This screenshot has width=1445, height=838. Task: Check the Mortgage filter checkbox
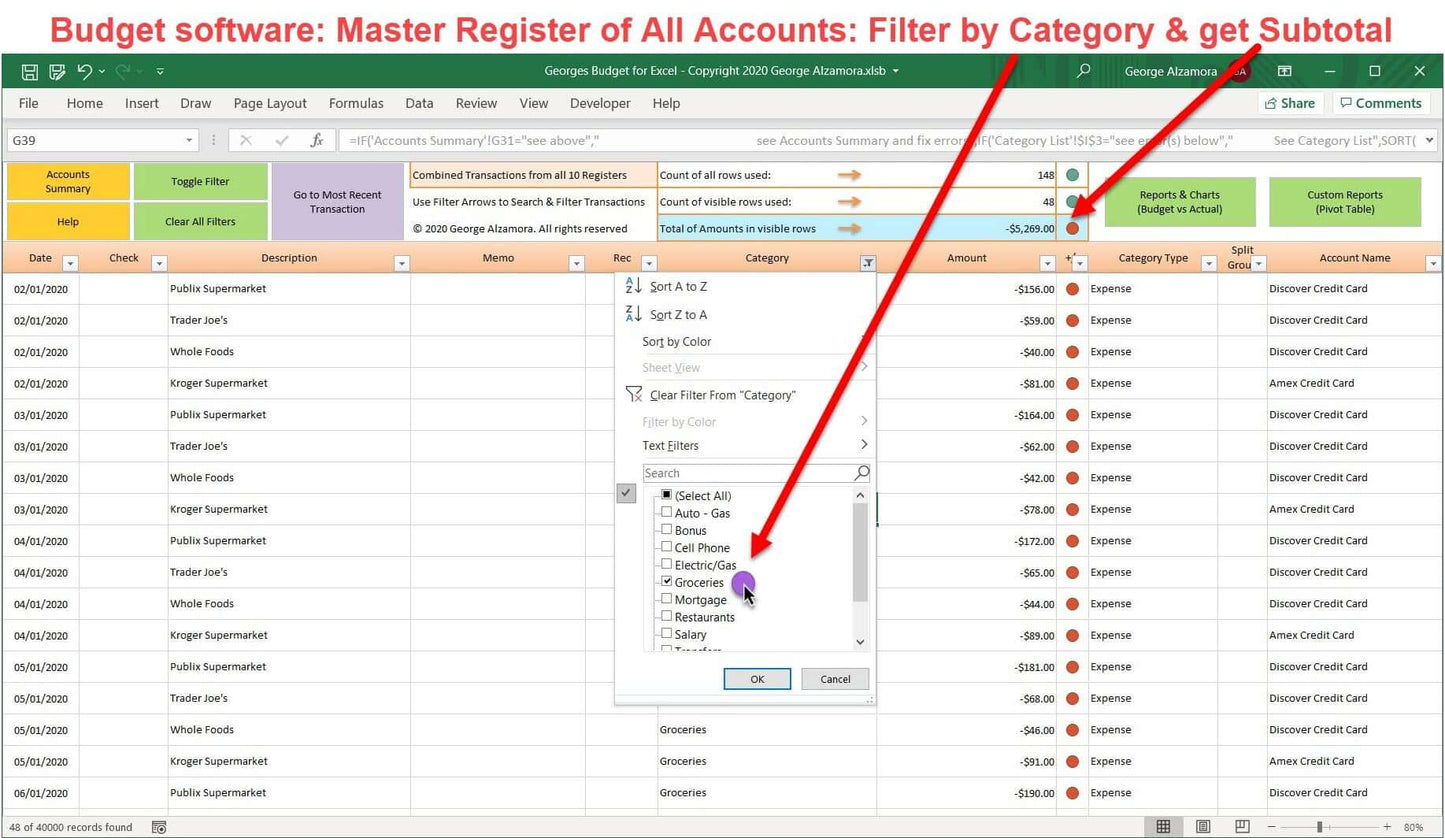[666, 599]
